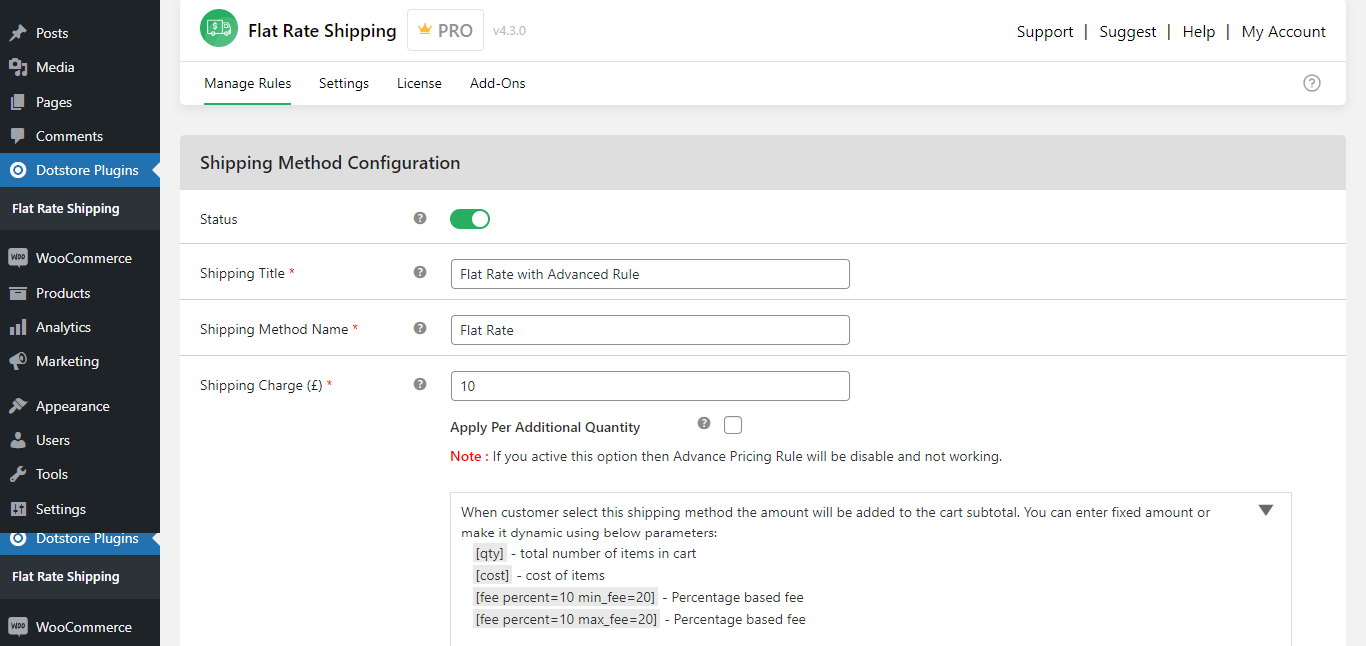Click the Status help tooltip icon
This screenshot has width=1366, height=646.
tap(420, 218)
